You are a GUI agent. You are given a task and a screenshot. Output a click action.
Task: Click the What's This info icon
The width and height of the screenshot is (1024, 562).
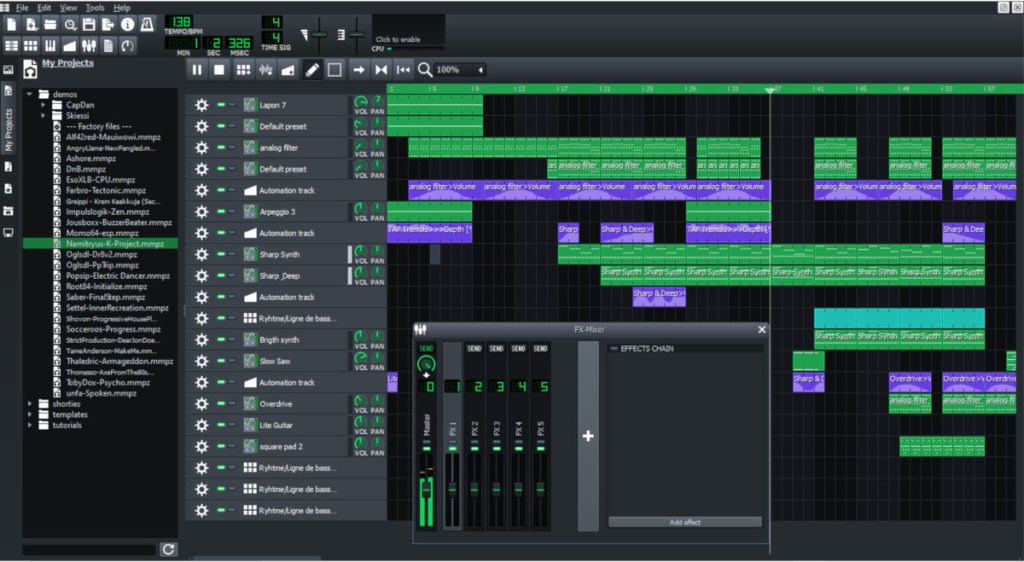[127, 25]
